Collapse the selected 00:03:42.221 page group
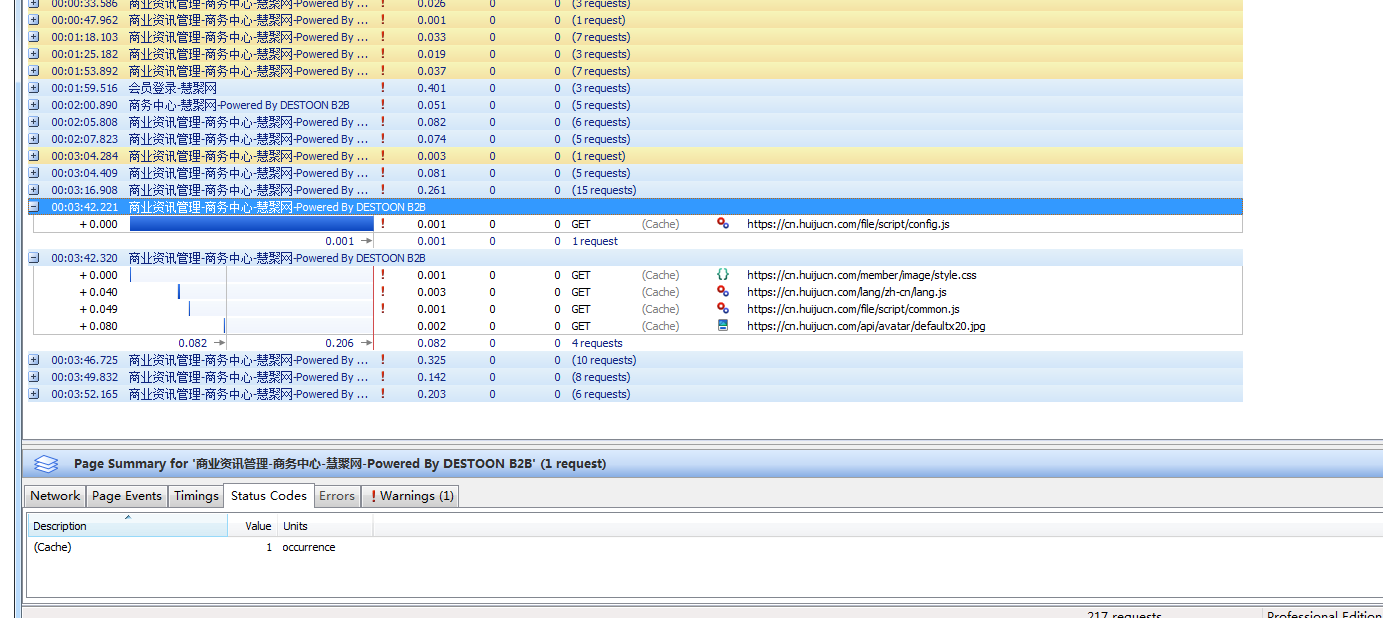The width and height of the screenshot is (1383, 618). [x=34, y=207]
